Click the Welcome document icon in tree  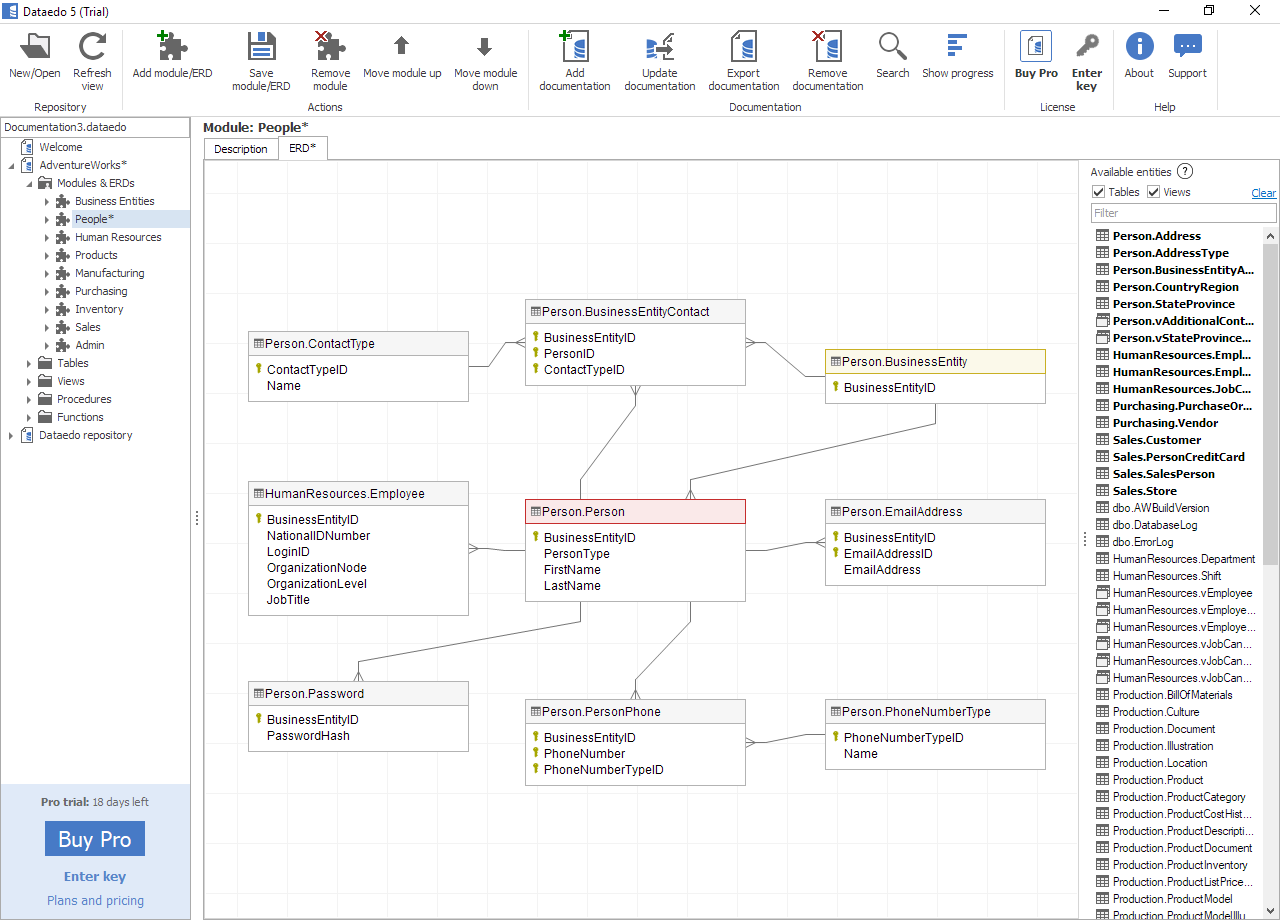(27, 147)
